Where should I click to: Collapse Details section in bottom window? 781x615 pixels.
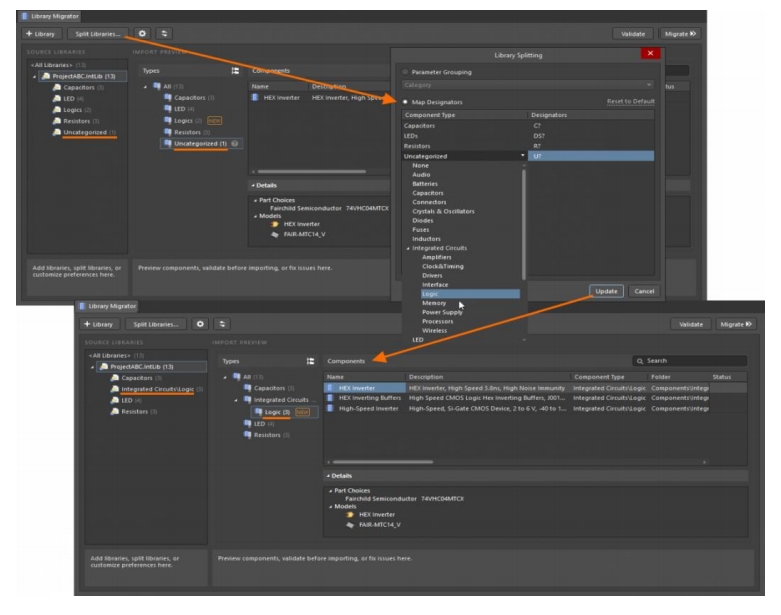pyautogui.click(x=328, y=476)
